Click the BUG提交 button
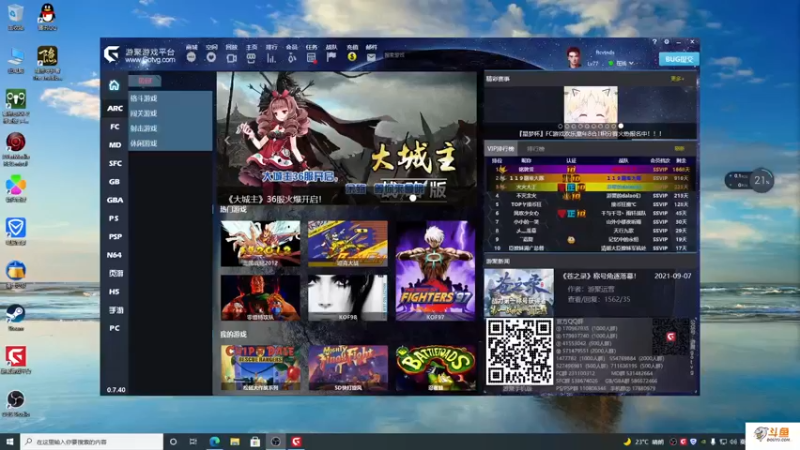The image size is (800, 450). pos(679,59)
